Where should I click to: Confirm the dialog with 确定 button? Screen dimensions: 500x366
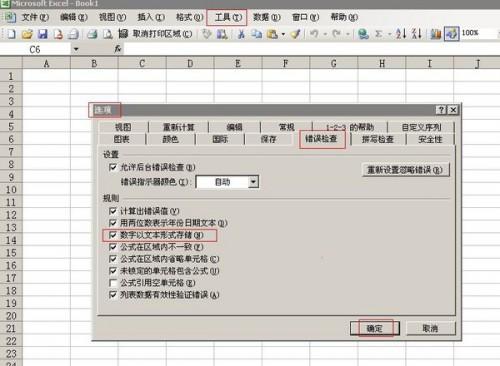[375, 328]
